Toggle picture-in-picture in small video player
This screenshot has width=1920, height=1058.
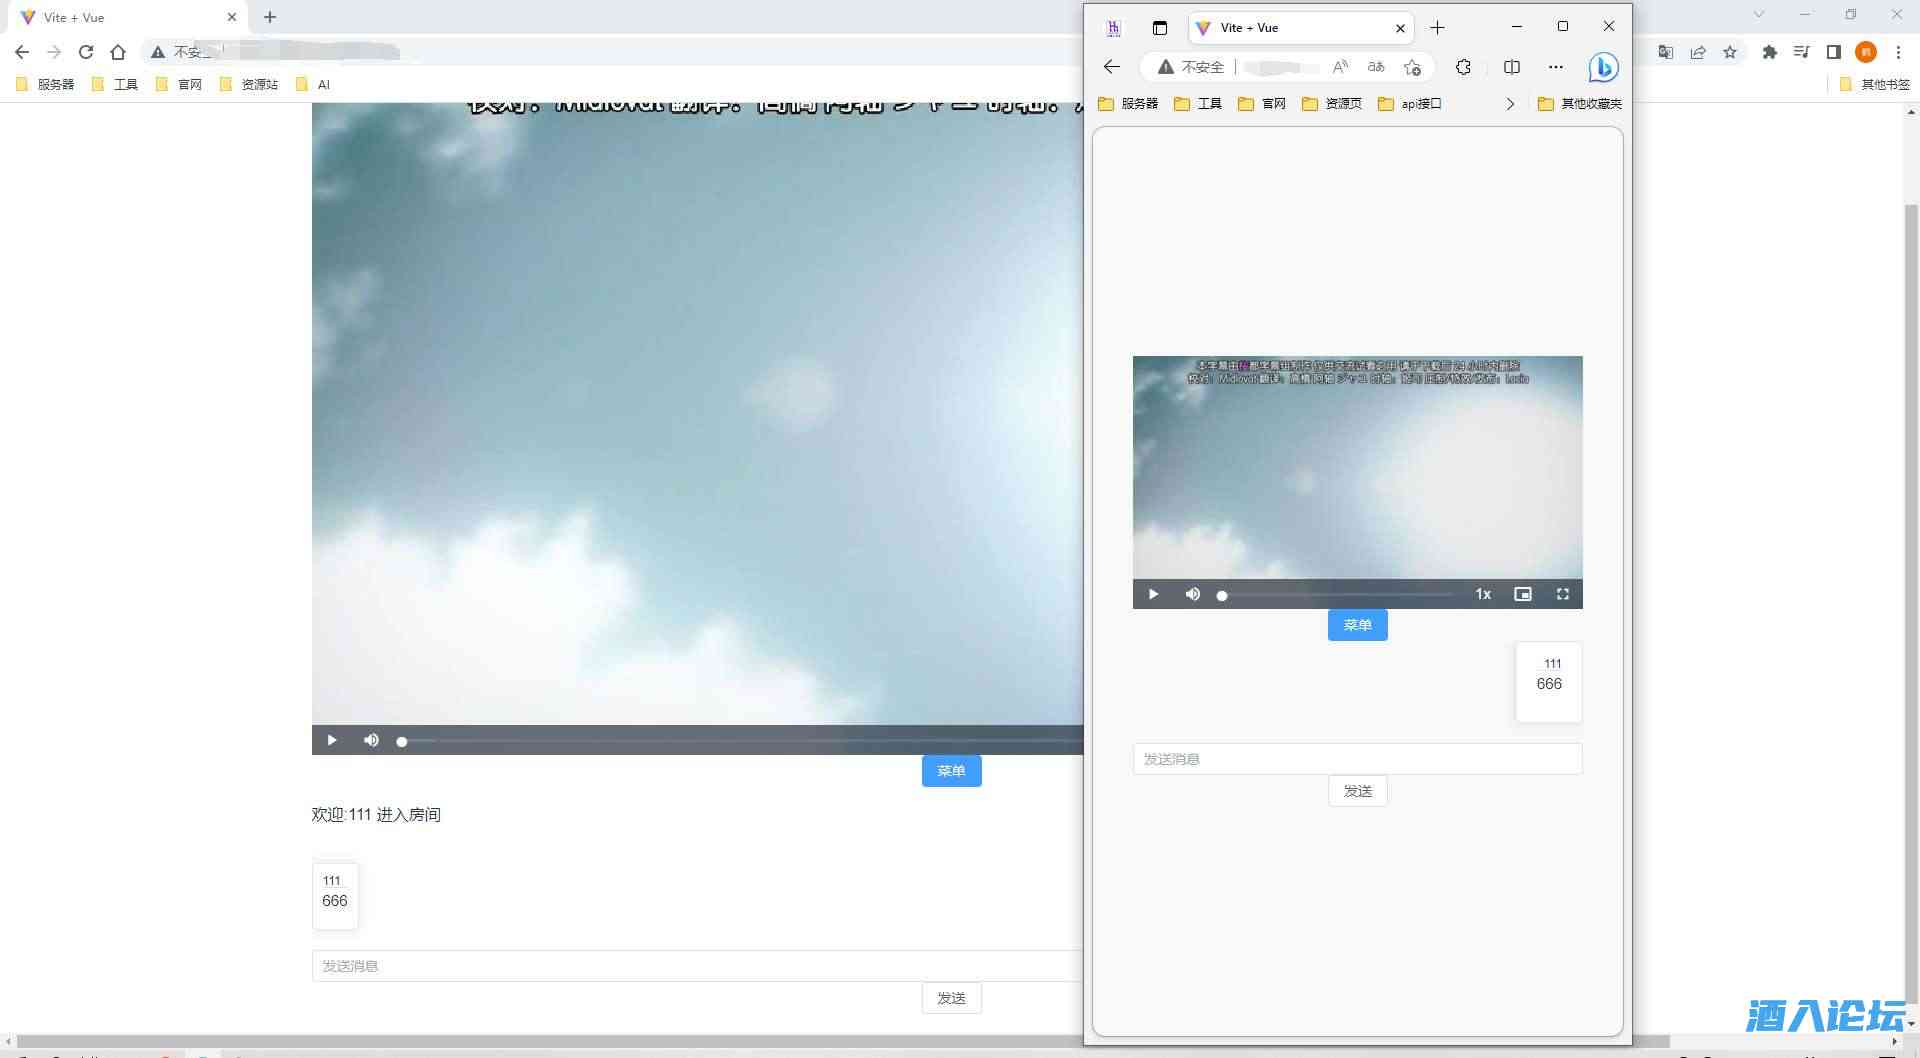[x=1522, y=594]
